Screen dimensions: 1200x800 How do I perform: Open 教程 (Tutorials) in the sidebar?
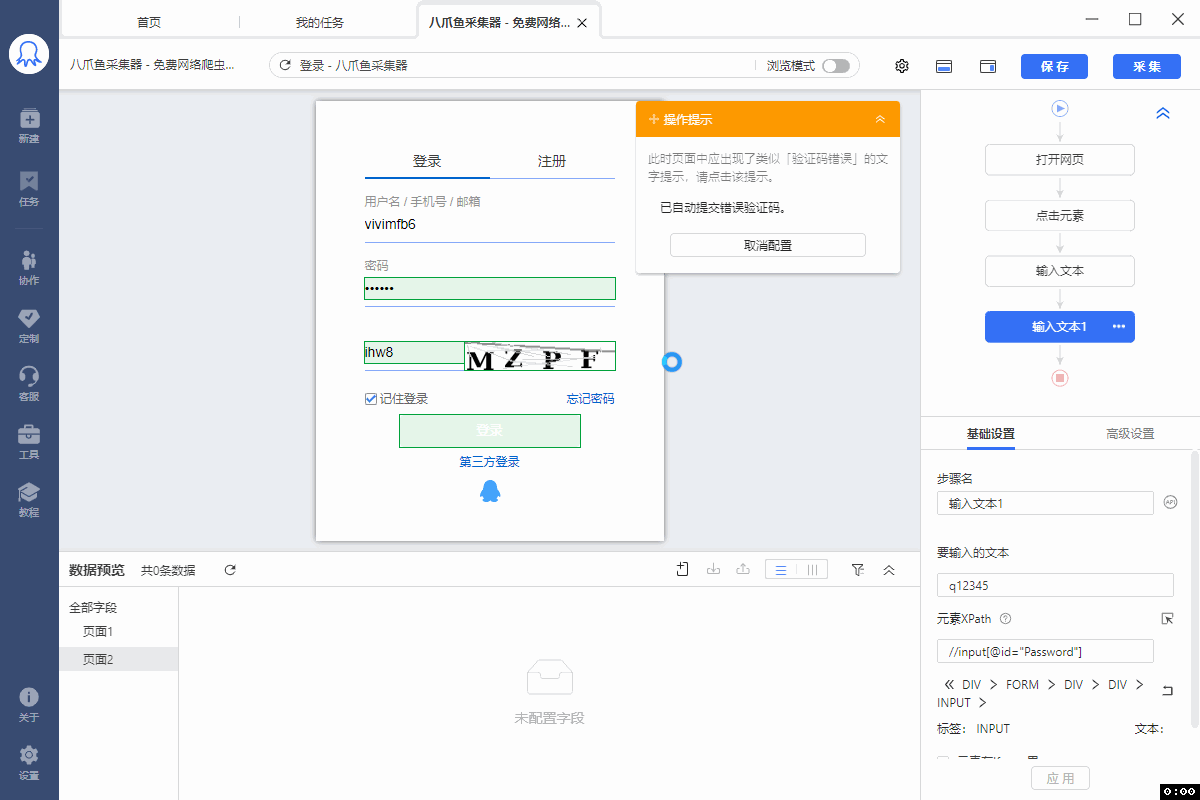pos(29,500)
